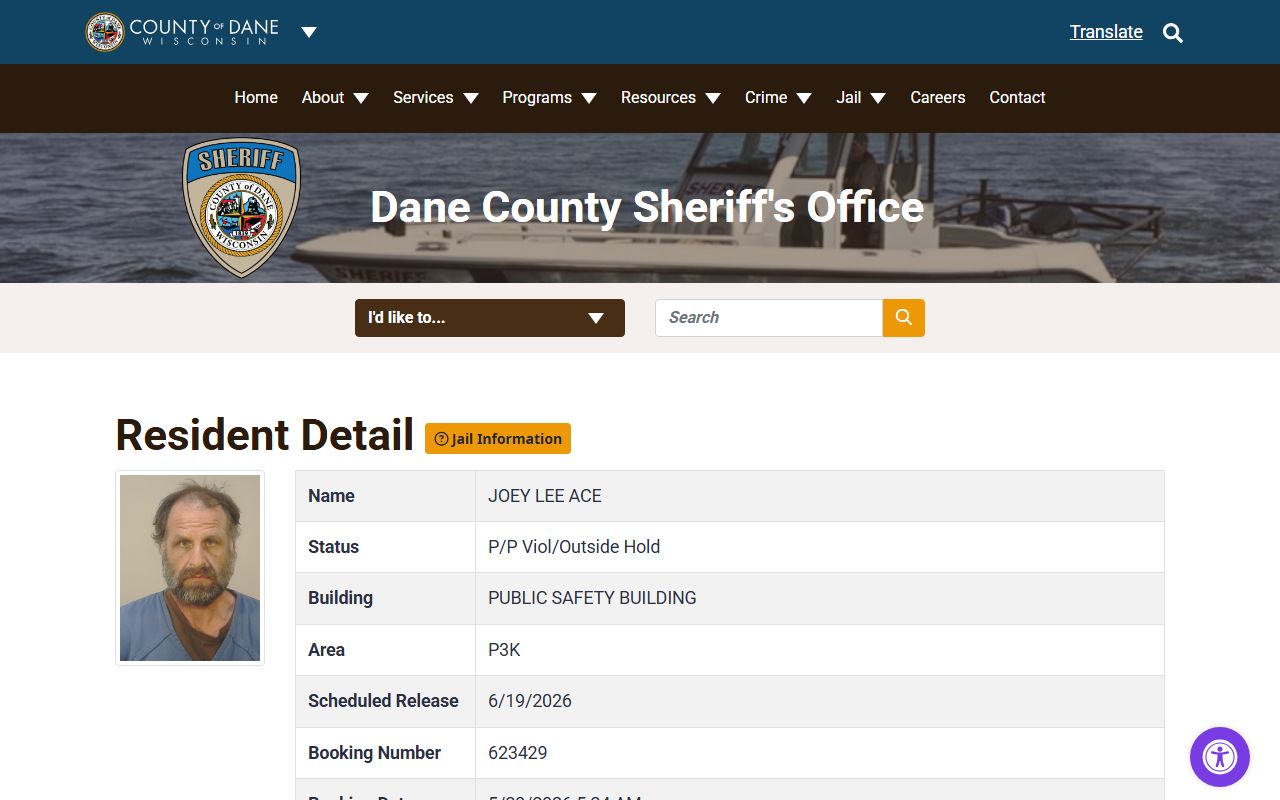Open the header magnifier search icon
The image size is (1280, 800).
[1173, 33]
